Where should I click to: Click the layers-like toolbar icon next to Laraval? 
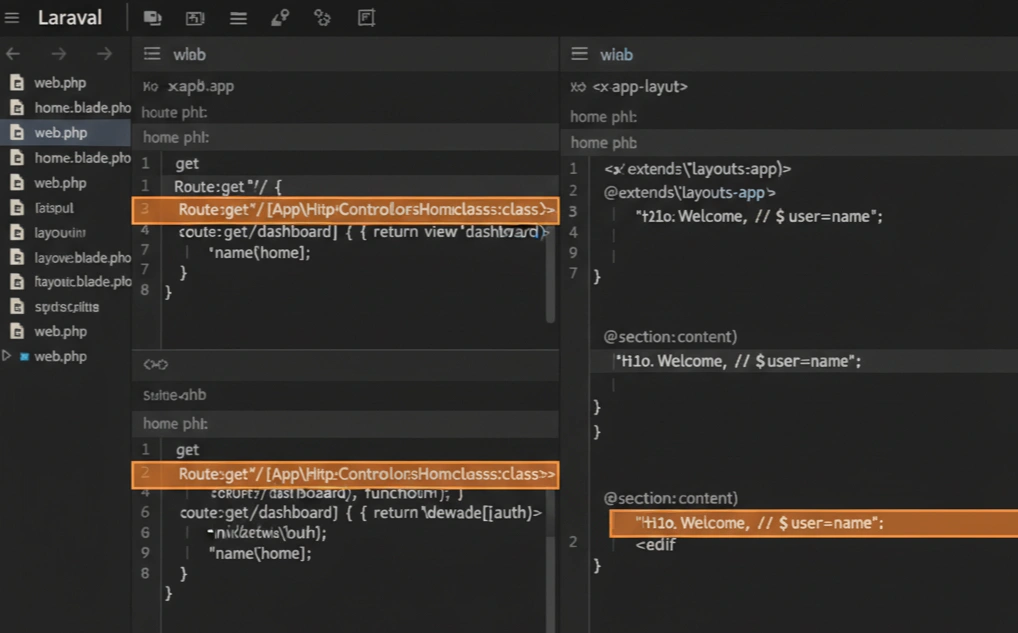152,17
